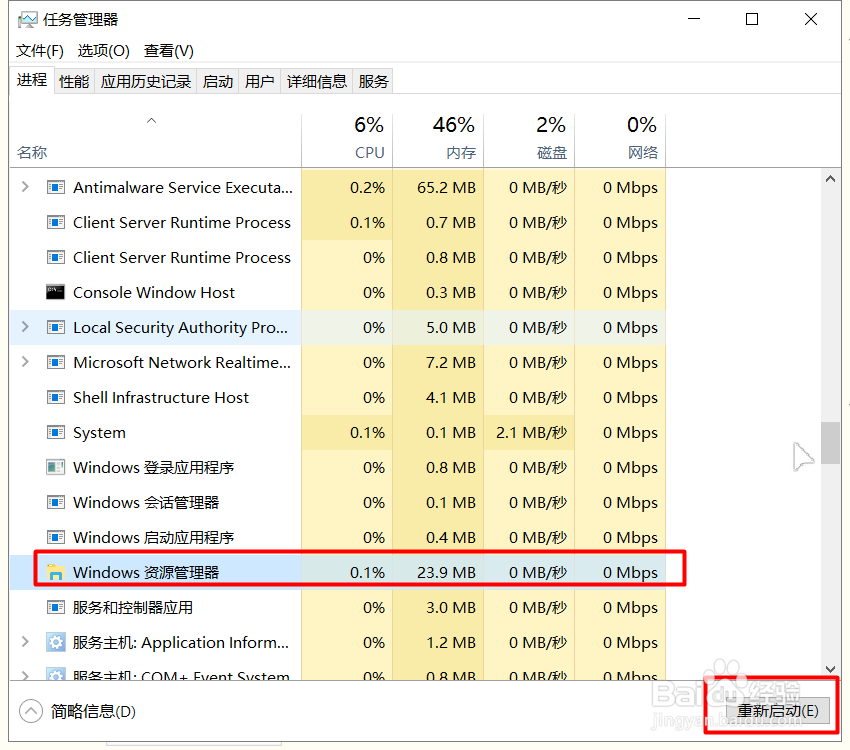Click the Windows 启动应用程序 icon

tap(56, 537)
